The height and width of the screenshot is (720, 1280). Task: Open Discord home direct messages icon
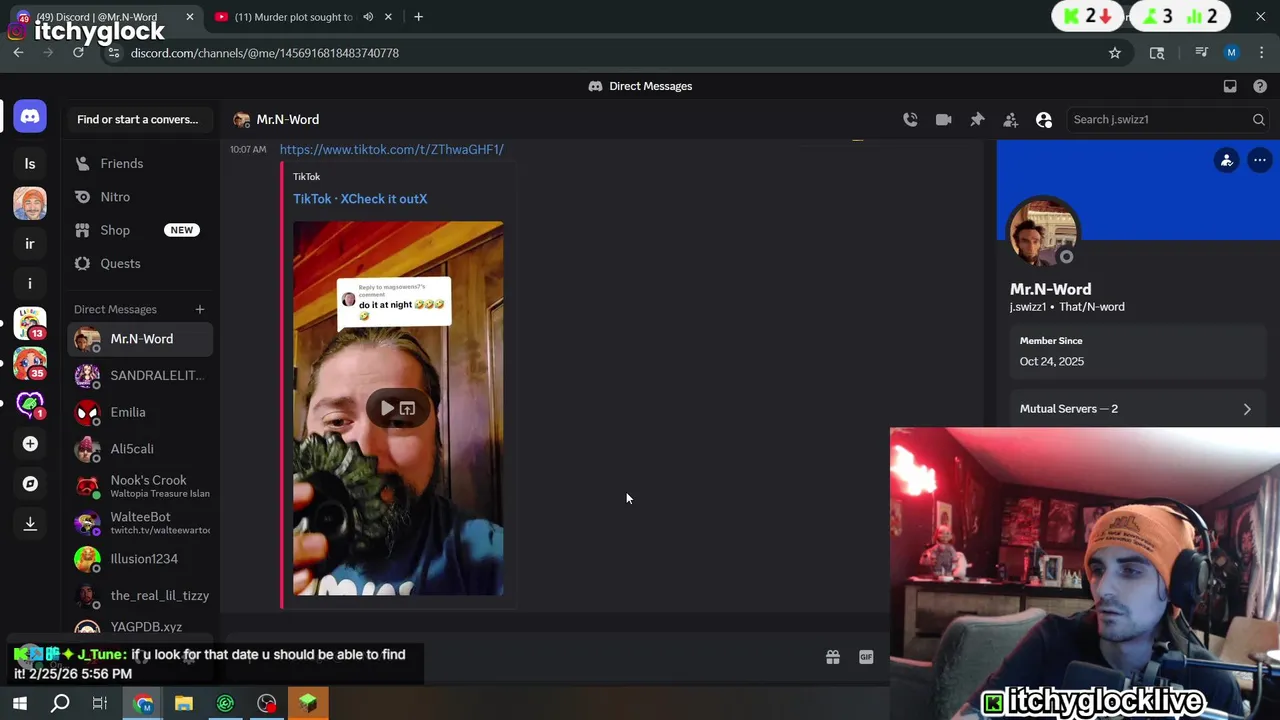(30, 117)
